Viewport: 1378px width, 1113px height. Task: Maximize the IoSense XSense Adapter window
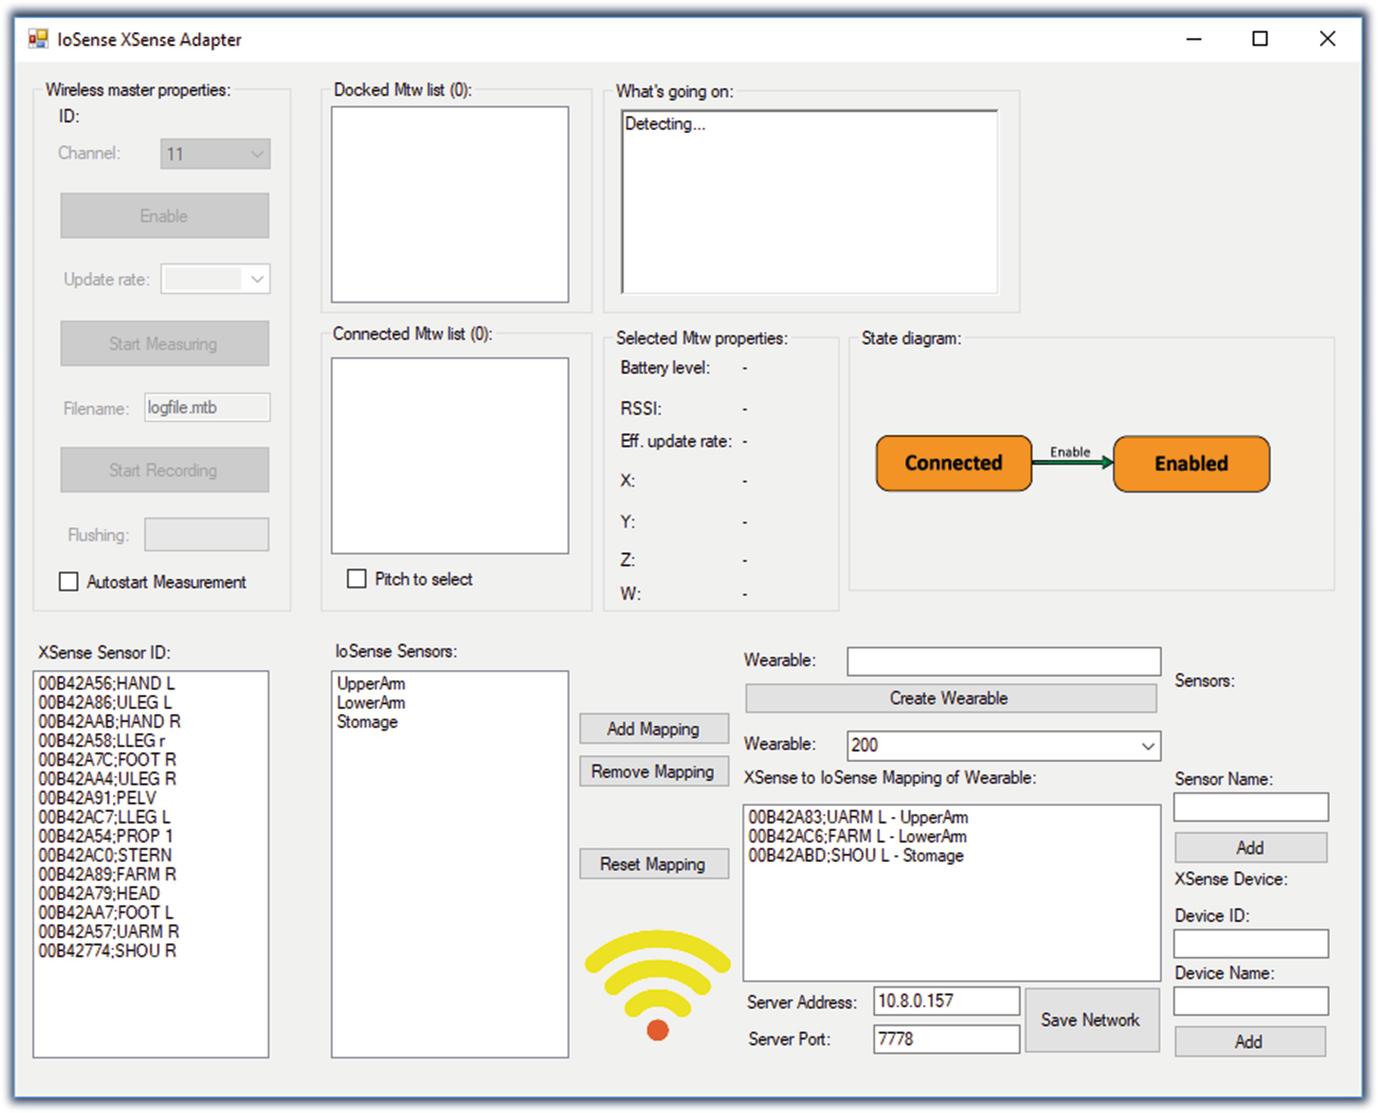click(x=1260, y=39)
